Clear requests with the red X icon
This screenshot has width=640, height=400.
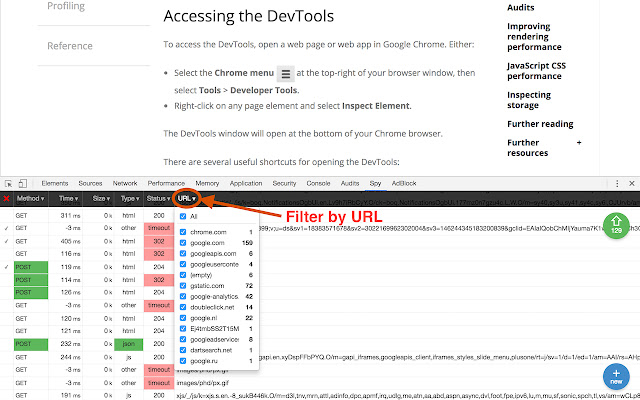6,199
